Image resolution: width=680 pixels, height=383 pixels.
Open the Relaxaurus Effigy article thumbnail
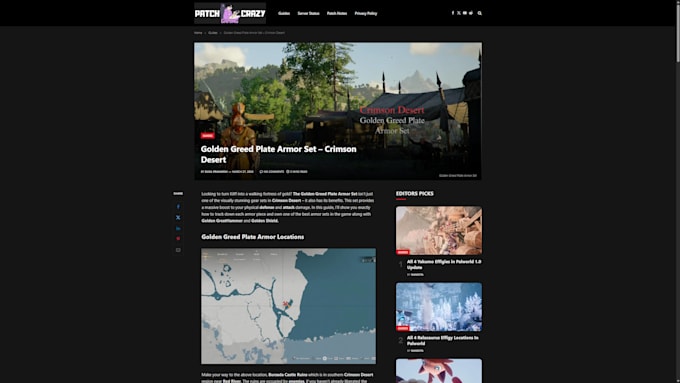(439, 307)
